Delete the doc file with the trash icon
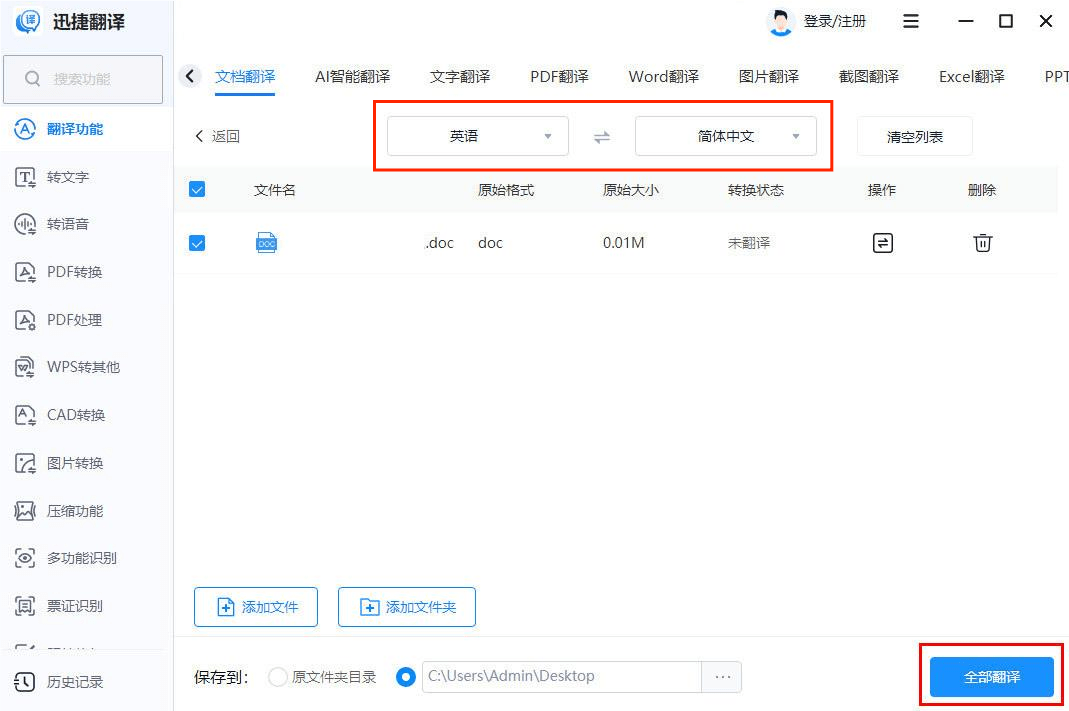The width and height of the screenshot is (1069, 711). [x=982, y=243]
